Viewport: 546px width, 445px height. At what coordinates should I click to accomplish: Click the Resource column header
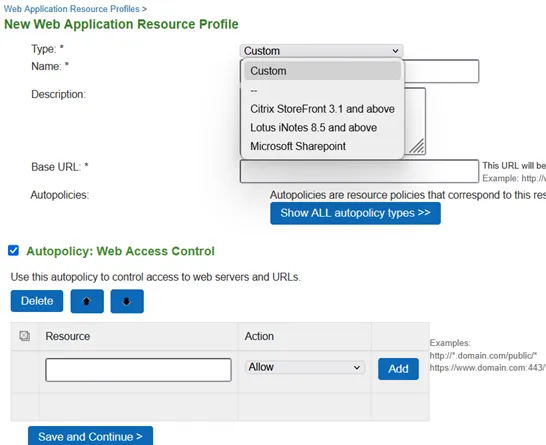[68, 336]
